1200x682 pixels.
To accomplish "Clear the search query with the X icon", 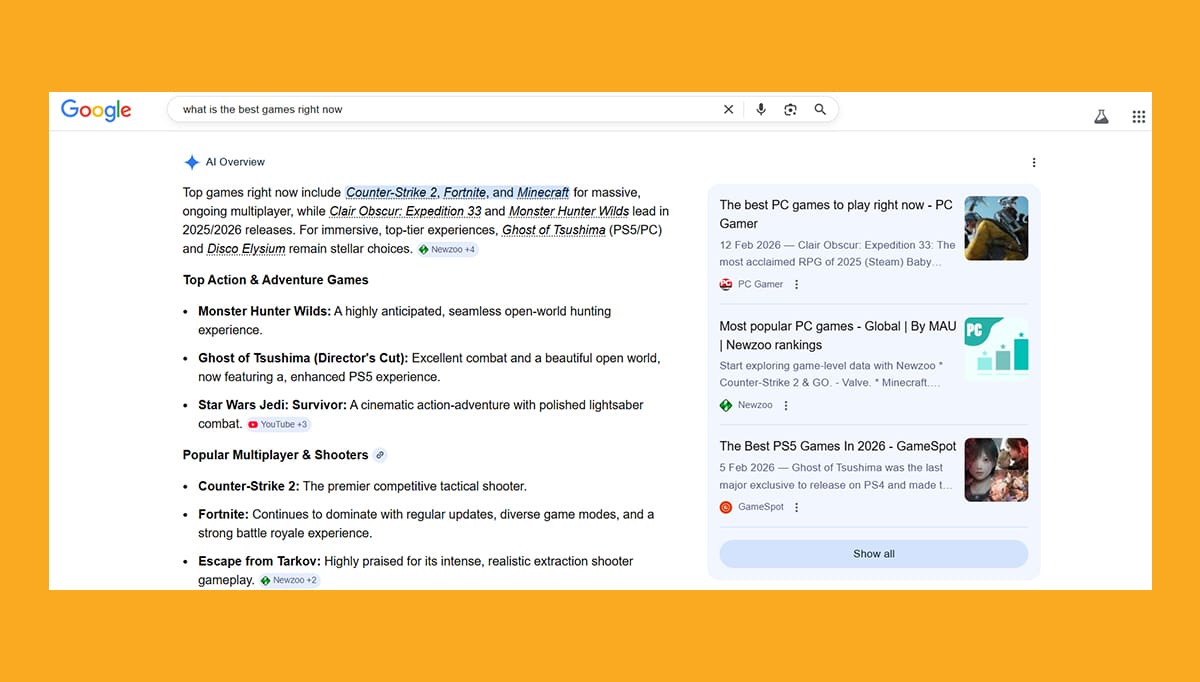I will (x=728, y=110).
